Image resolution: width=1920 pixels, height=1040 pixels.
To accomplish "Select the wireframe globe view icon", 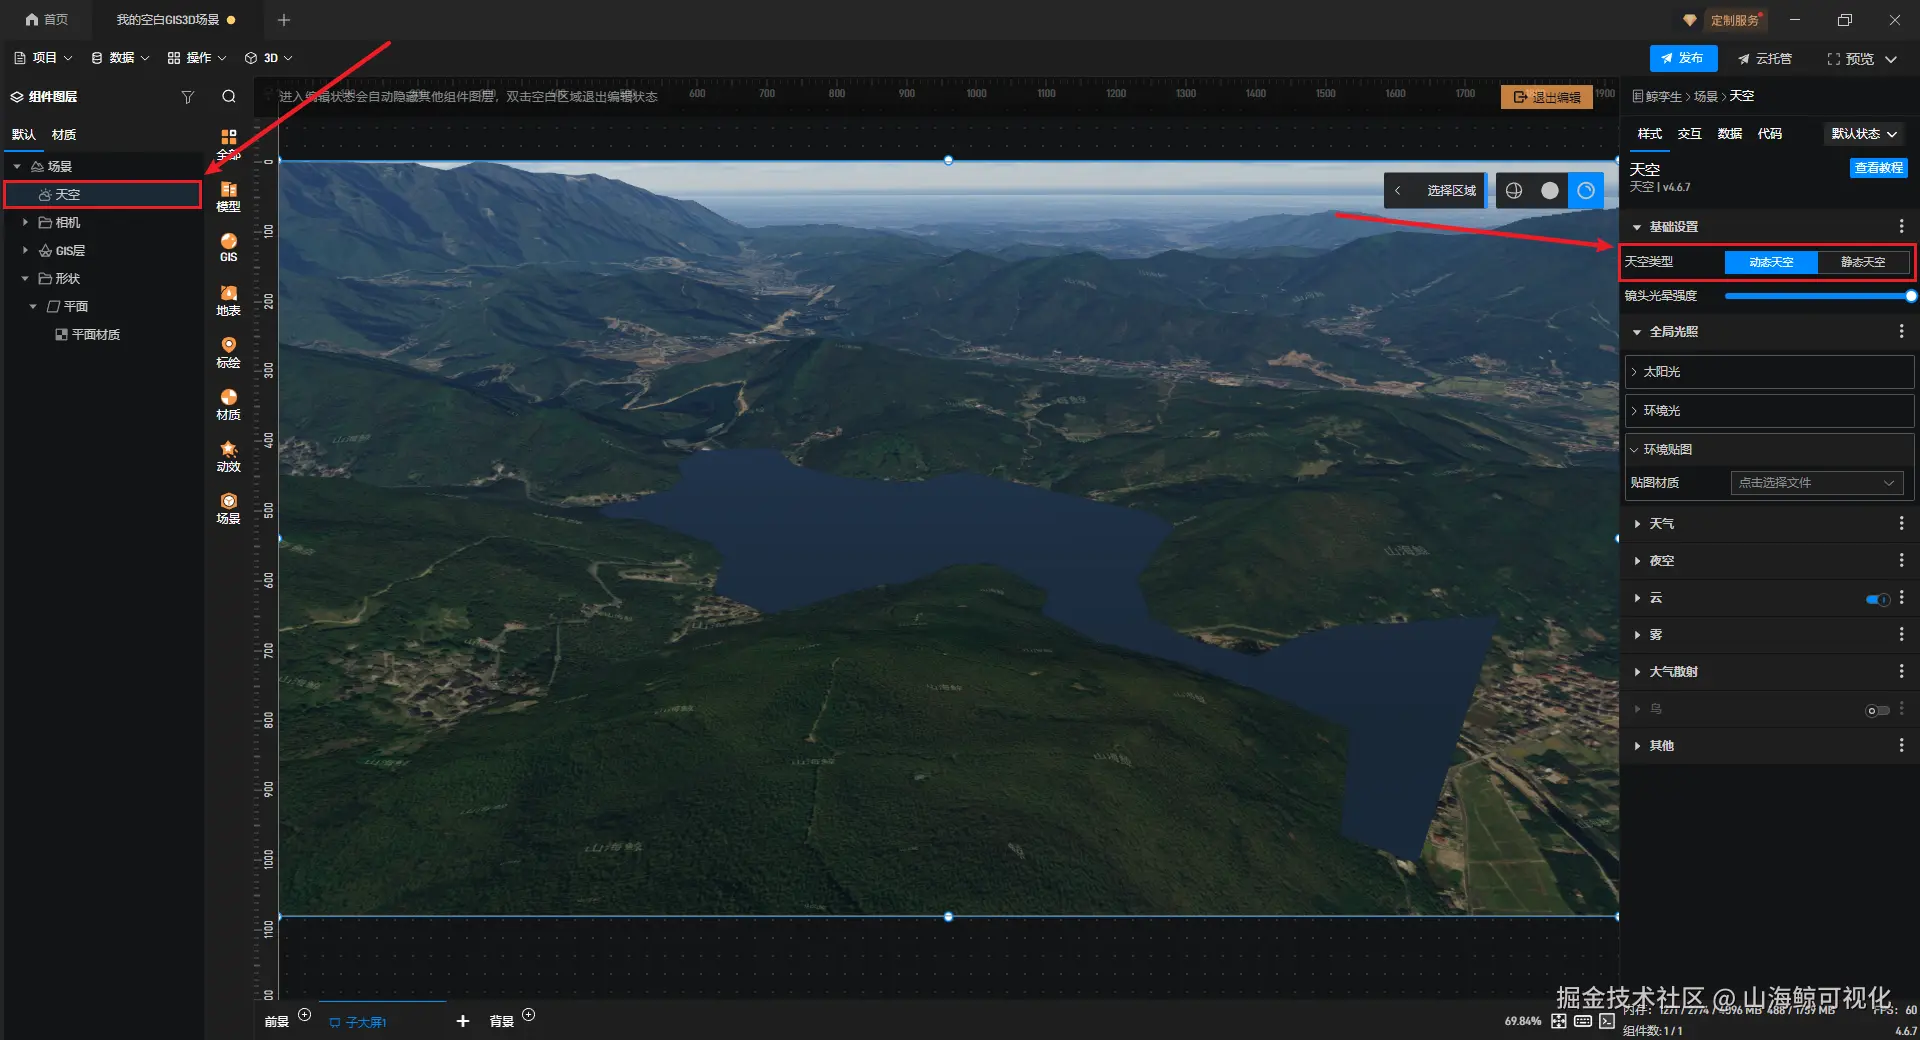I will (1514, 191).
